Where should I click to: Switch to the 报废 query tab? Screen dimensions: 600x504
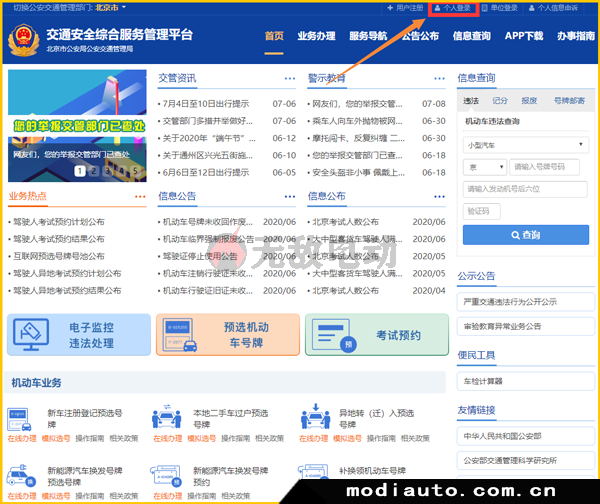pos(529,101)
